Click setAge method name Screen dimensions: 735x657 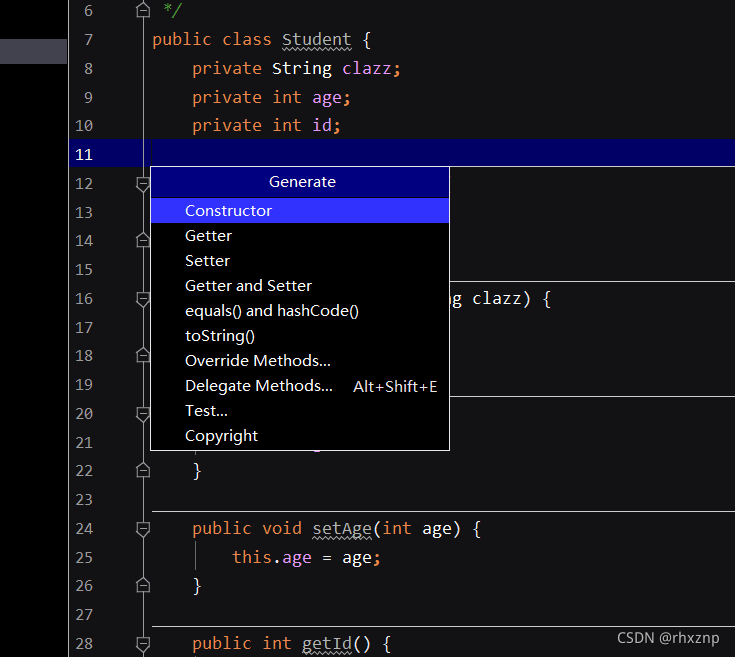pyautogui.click(x=342, y=529)
